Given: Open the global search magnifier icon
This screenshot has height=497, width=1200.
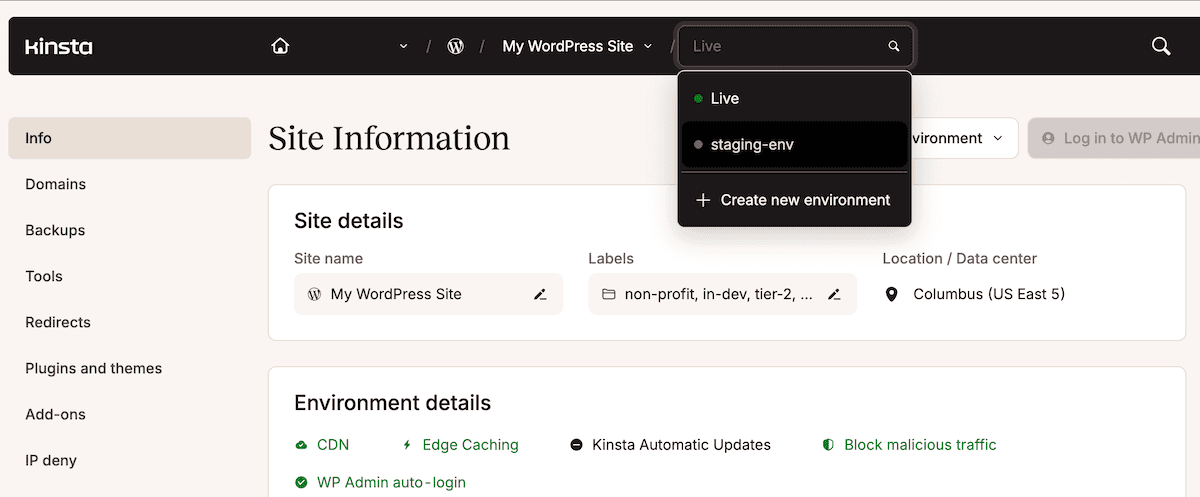Looking at the screenshot, I should pos(1161,46).
